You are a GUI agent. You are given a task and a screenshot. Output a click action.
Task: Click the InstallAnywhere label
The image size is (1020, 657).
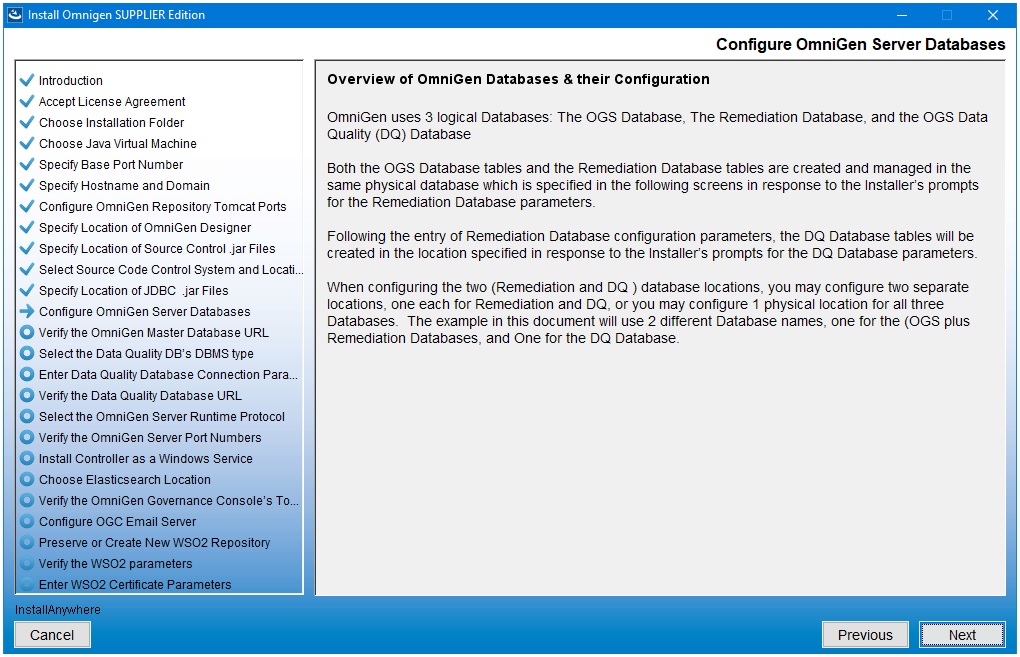click(x=58, y=610)
